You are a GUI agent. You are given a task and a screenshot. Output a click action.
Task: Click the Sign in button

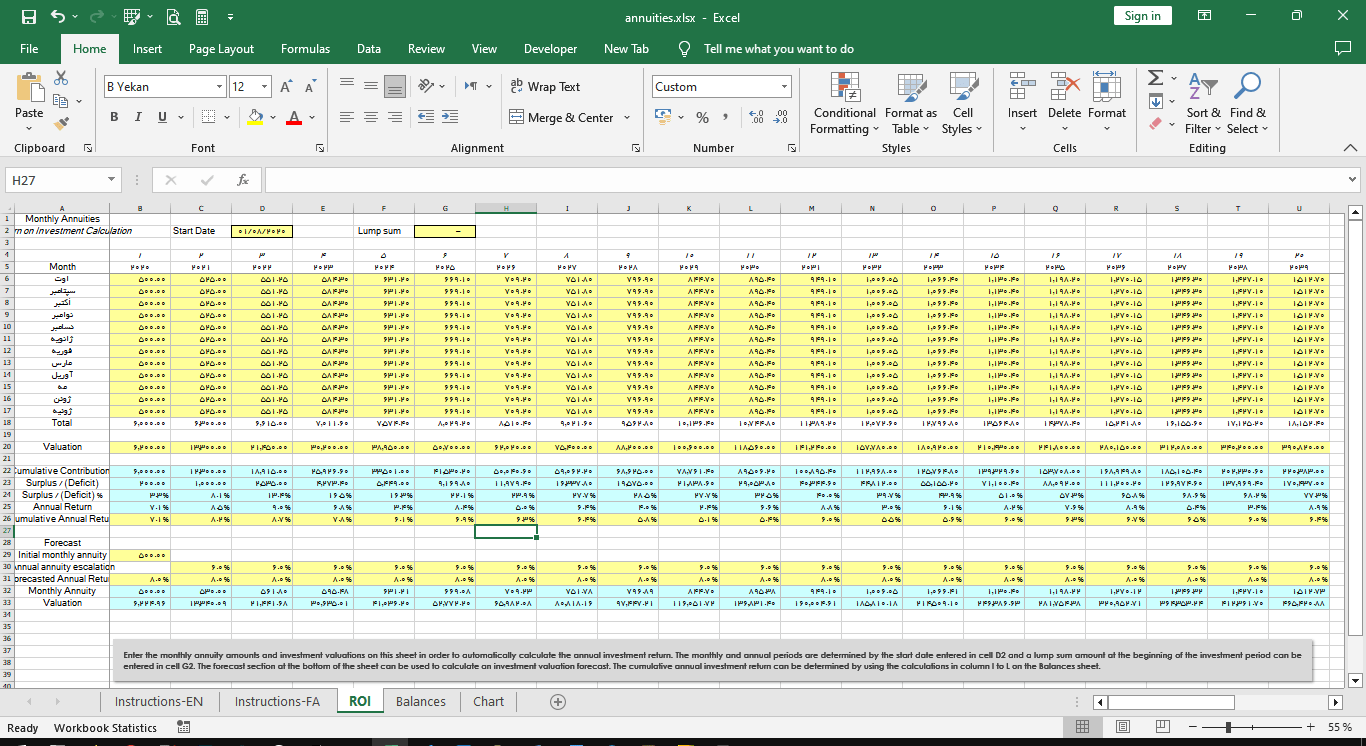click(x=1142, y=16)
